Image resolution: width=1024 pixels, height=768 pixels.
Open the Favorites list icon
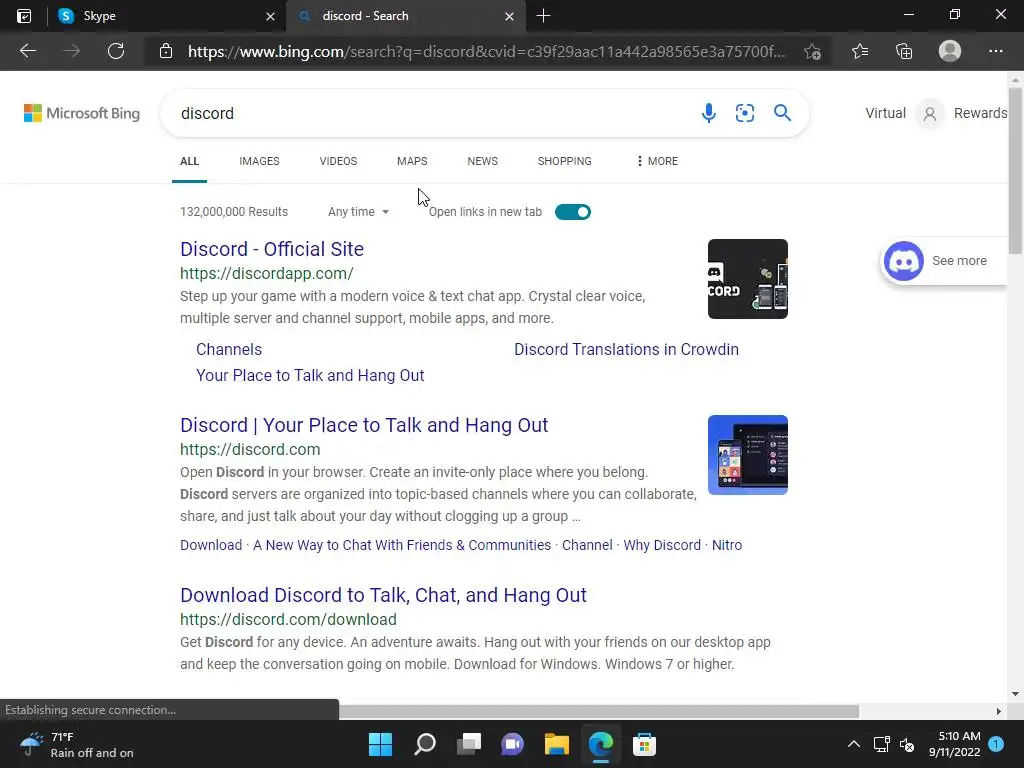(860, 51)
